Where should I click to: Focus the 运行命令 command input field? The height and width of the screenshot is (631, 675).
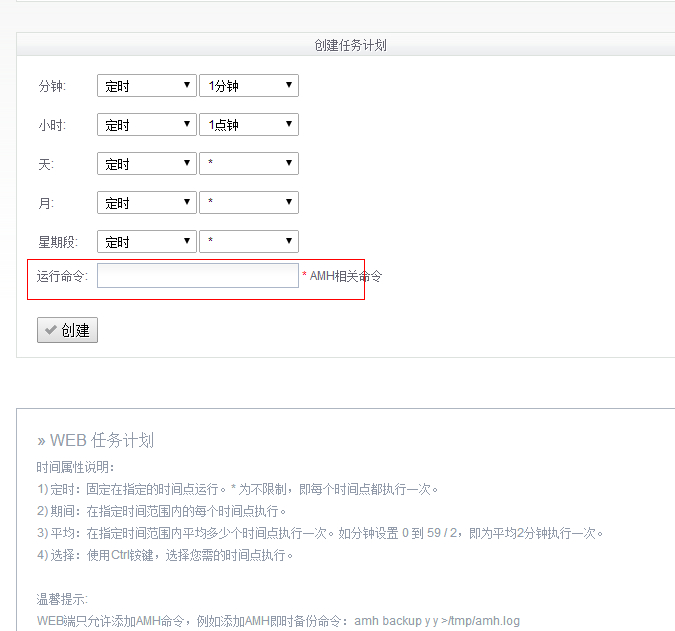point(198,276)
